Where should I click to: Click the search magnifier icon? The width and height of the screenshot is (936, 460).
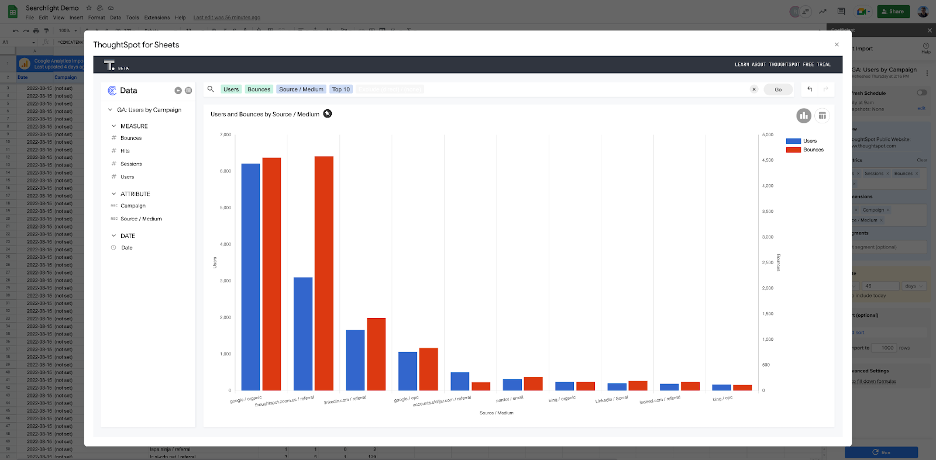pyautogui.click(x=211, y=89)
